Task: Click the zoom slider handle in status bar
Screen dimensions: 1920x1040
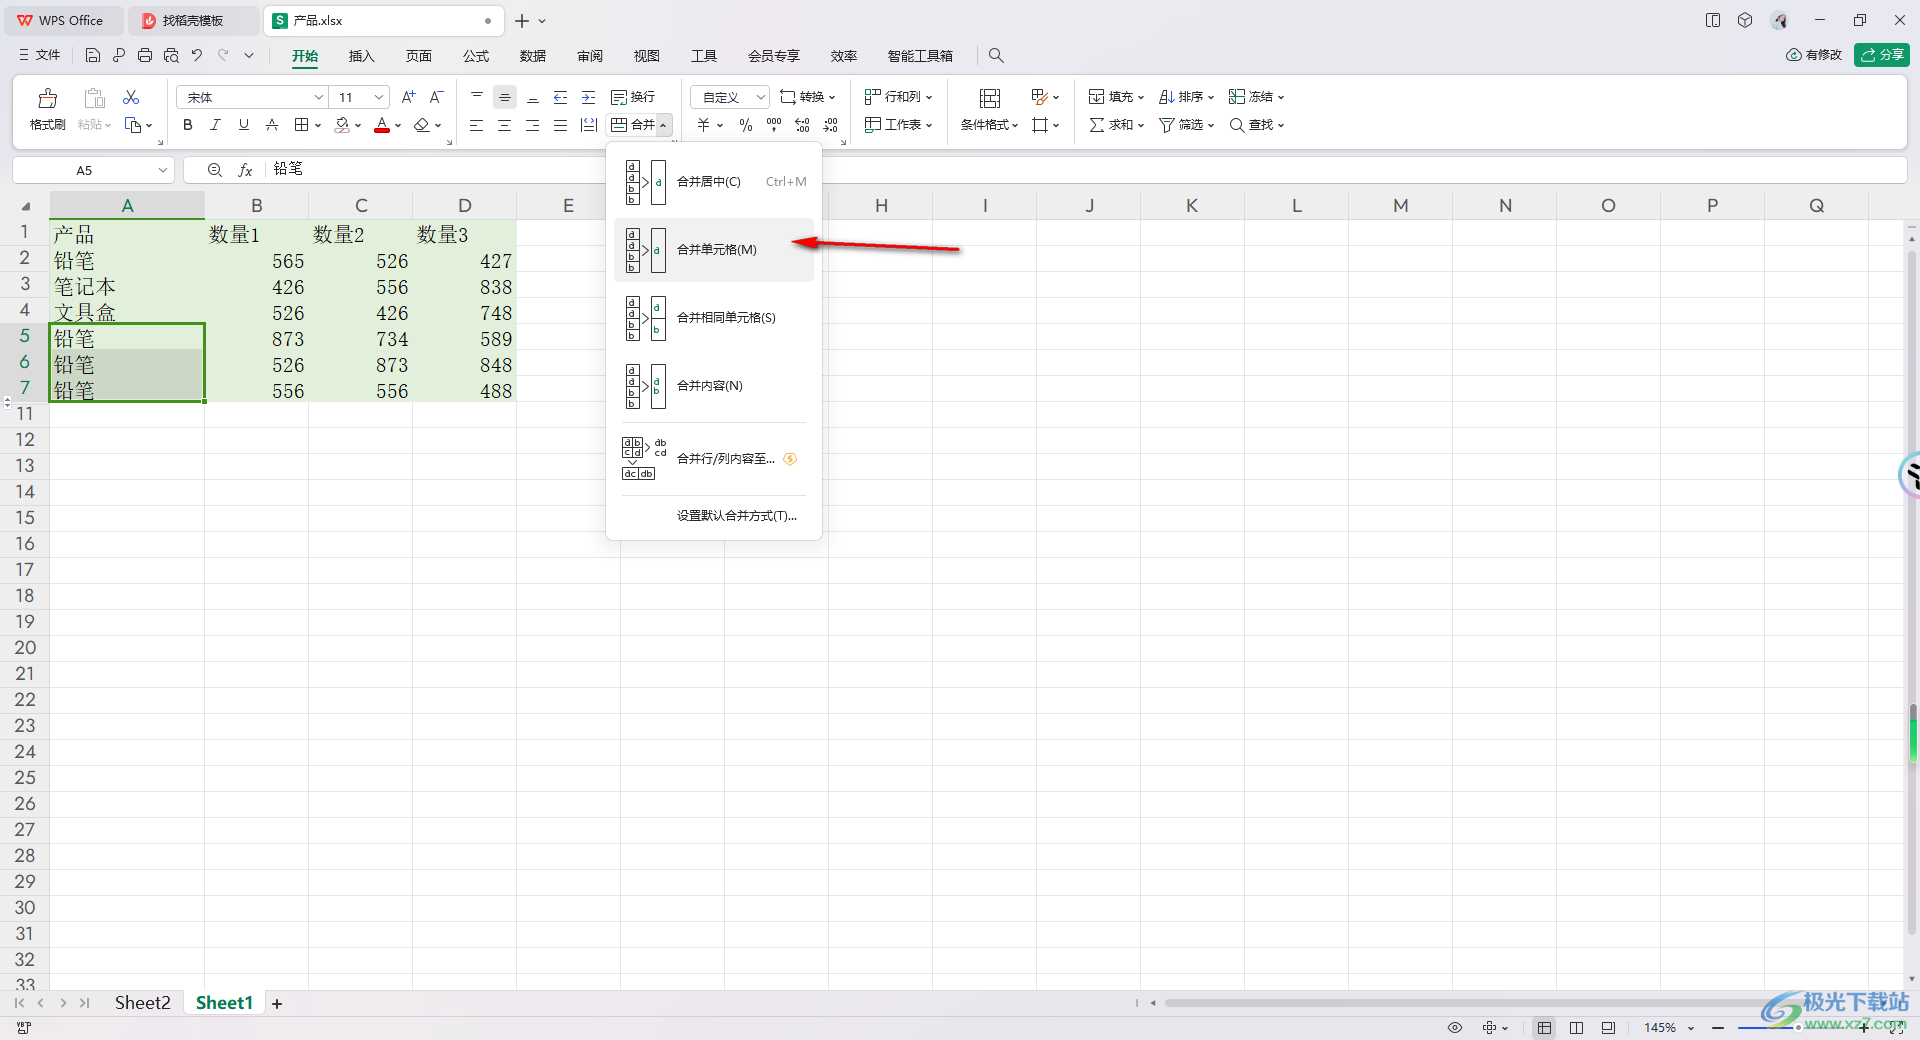Action: point(1797,1028)
